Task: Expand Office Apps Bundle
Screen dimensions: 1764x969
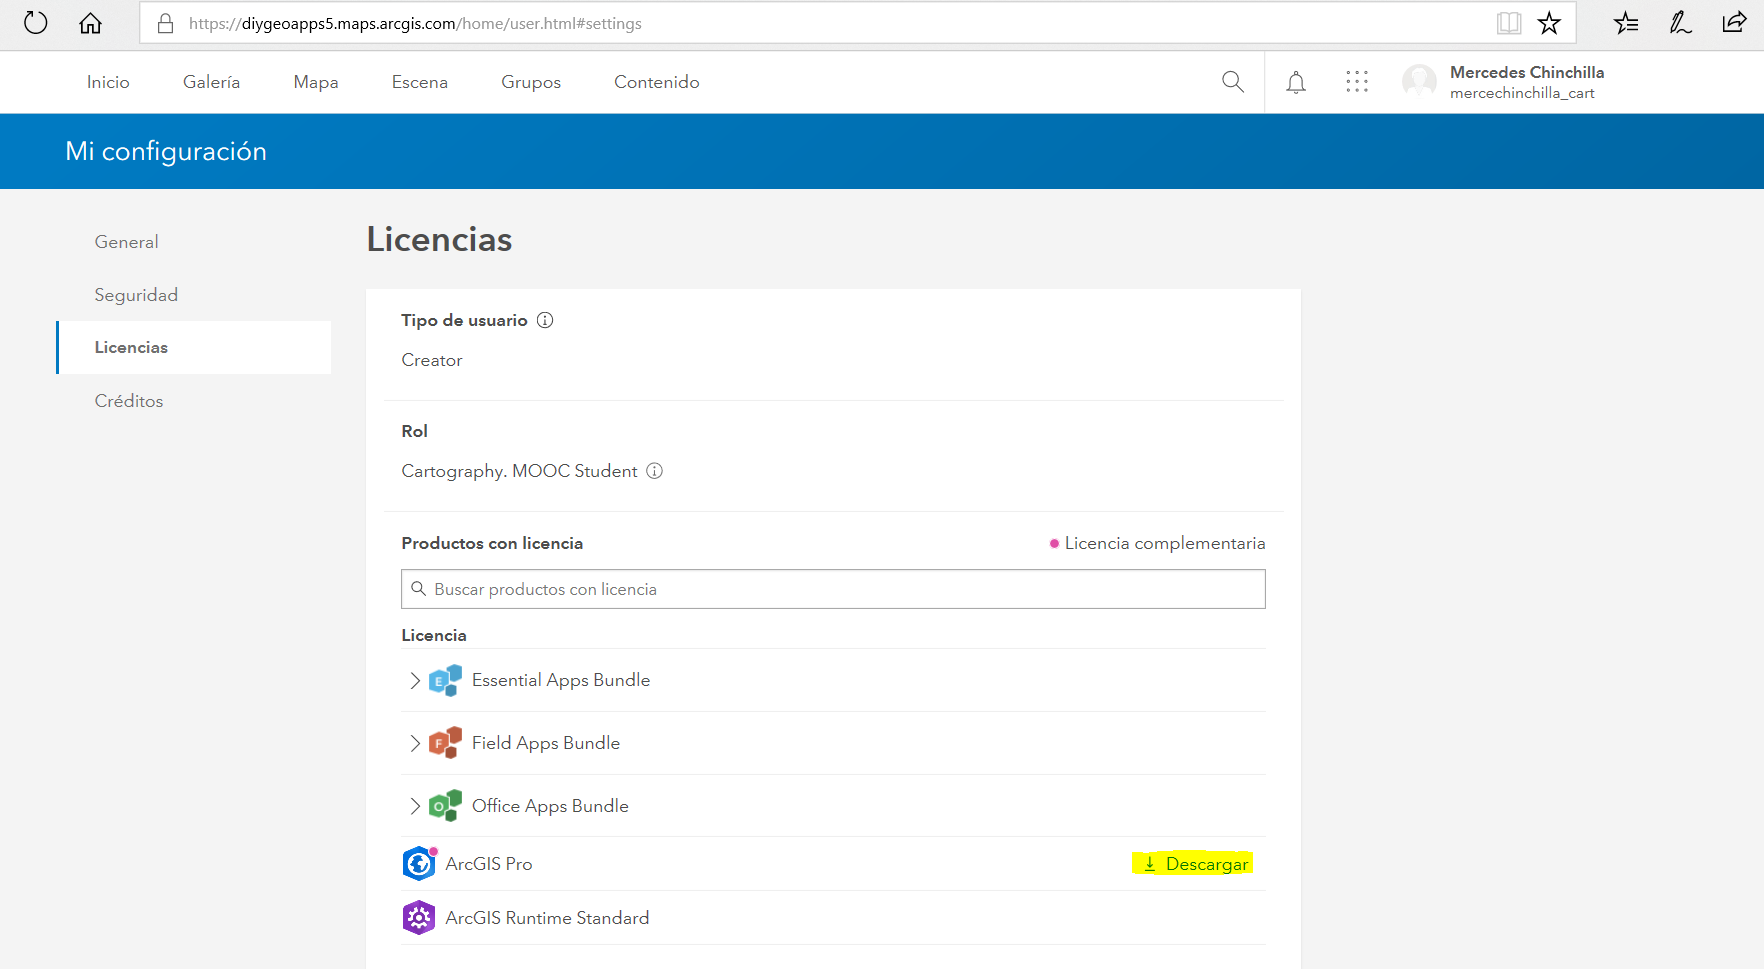Action: coord(415,806)
